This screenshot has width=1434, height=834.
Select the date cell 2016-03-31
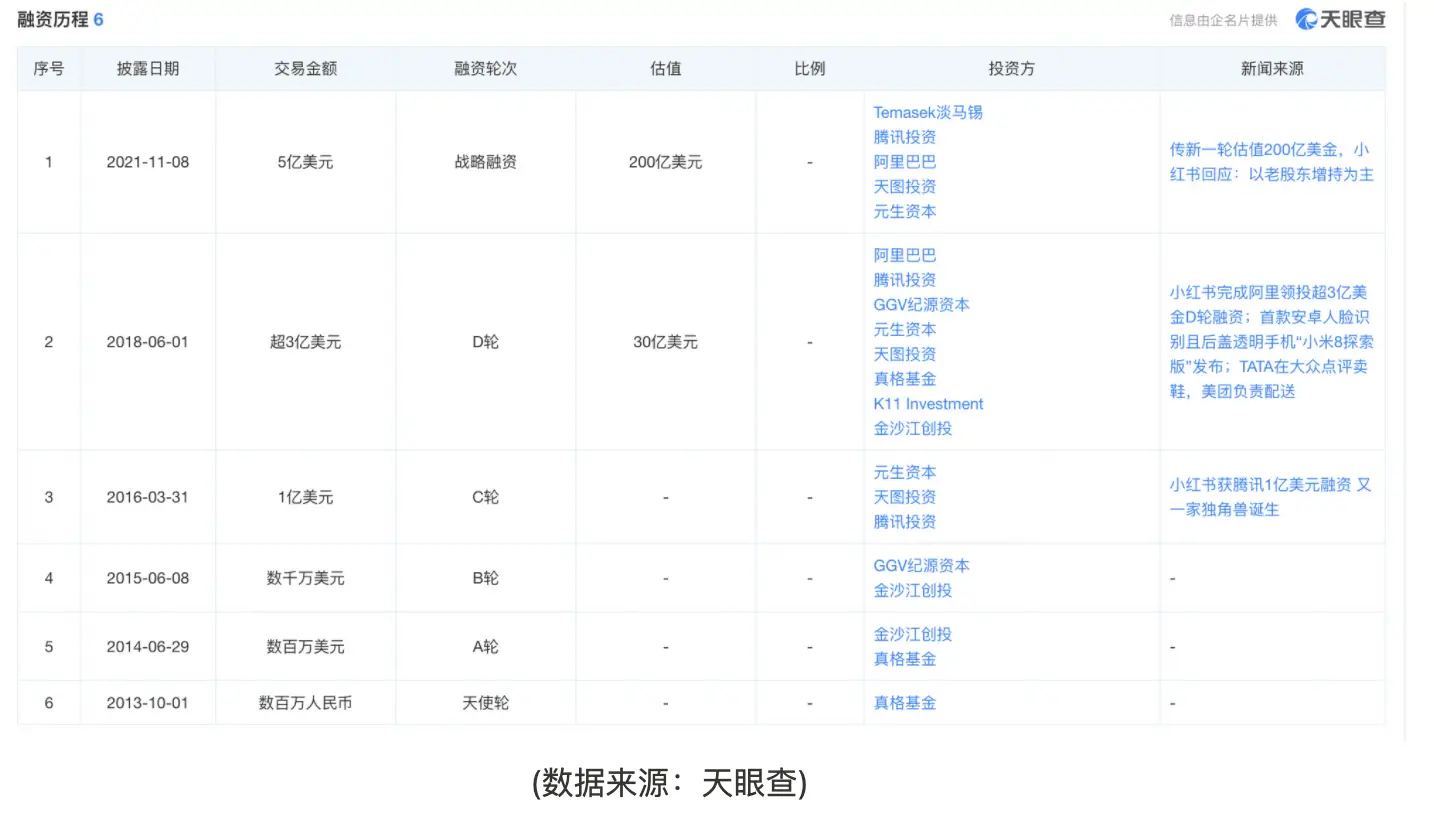[148, 497]
